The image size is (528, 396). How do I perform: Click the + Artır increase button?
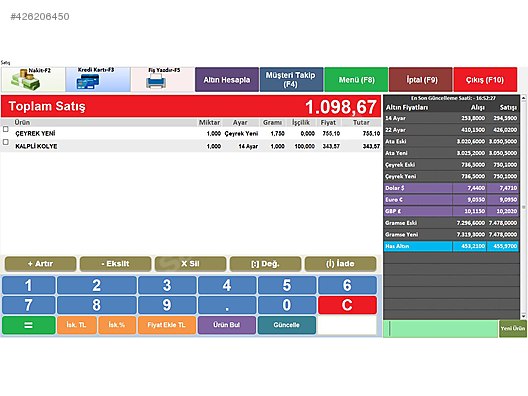(x=40, y=264)
